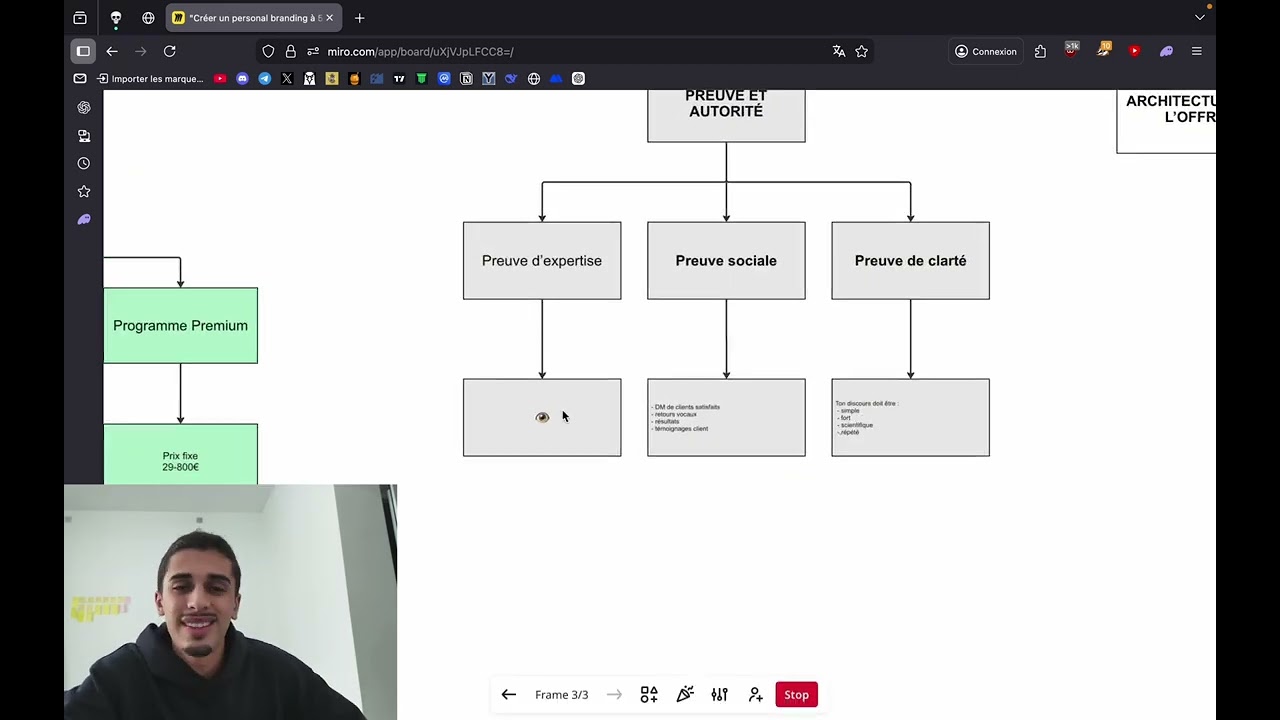Click the next frame arrow
1280x720 pixels.
pyautogui.click(x=614, y=695)
